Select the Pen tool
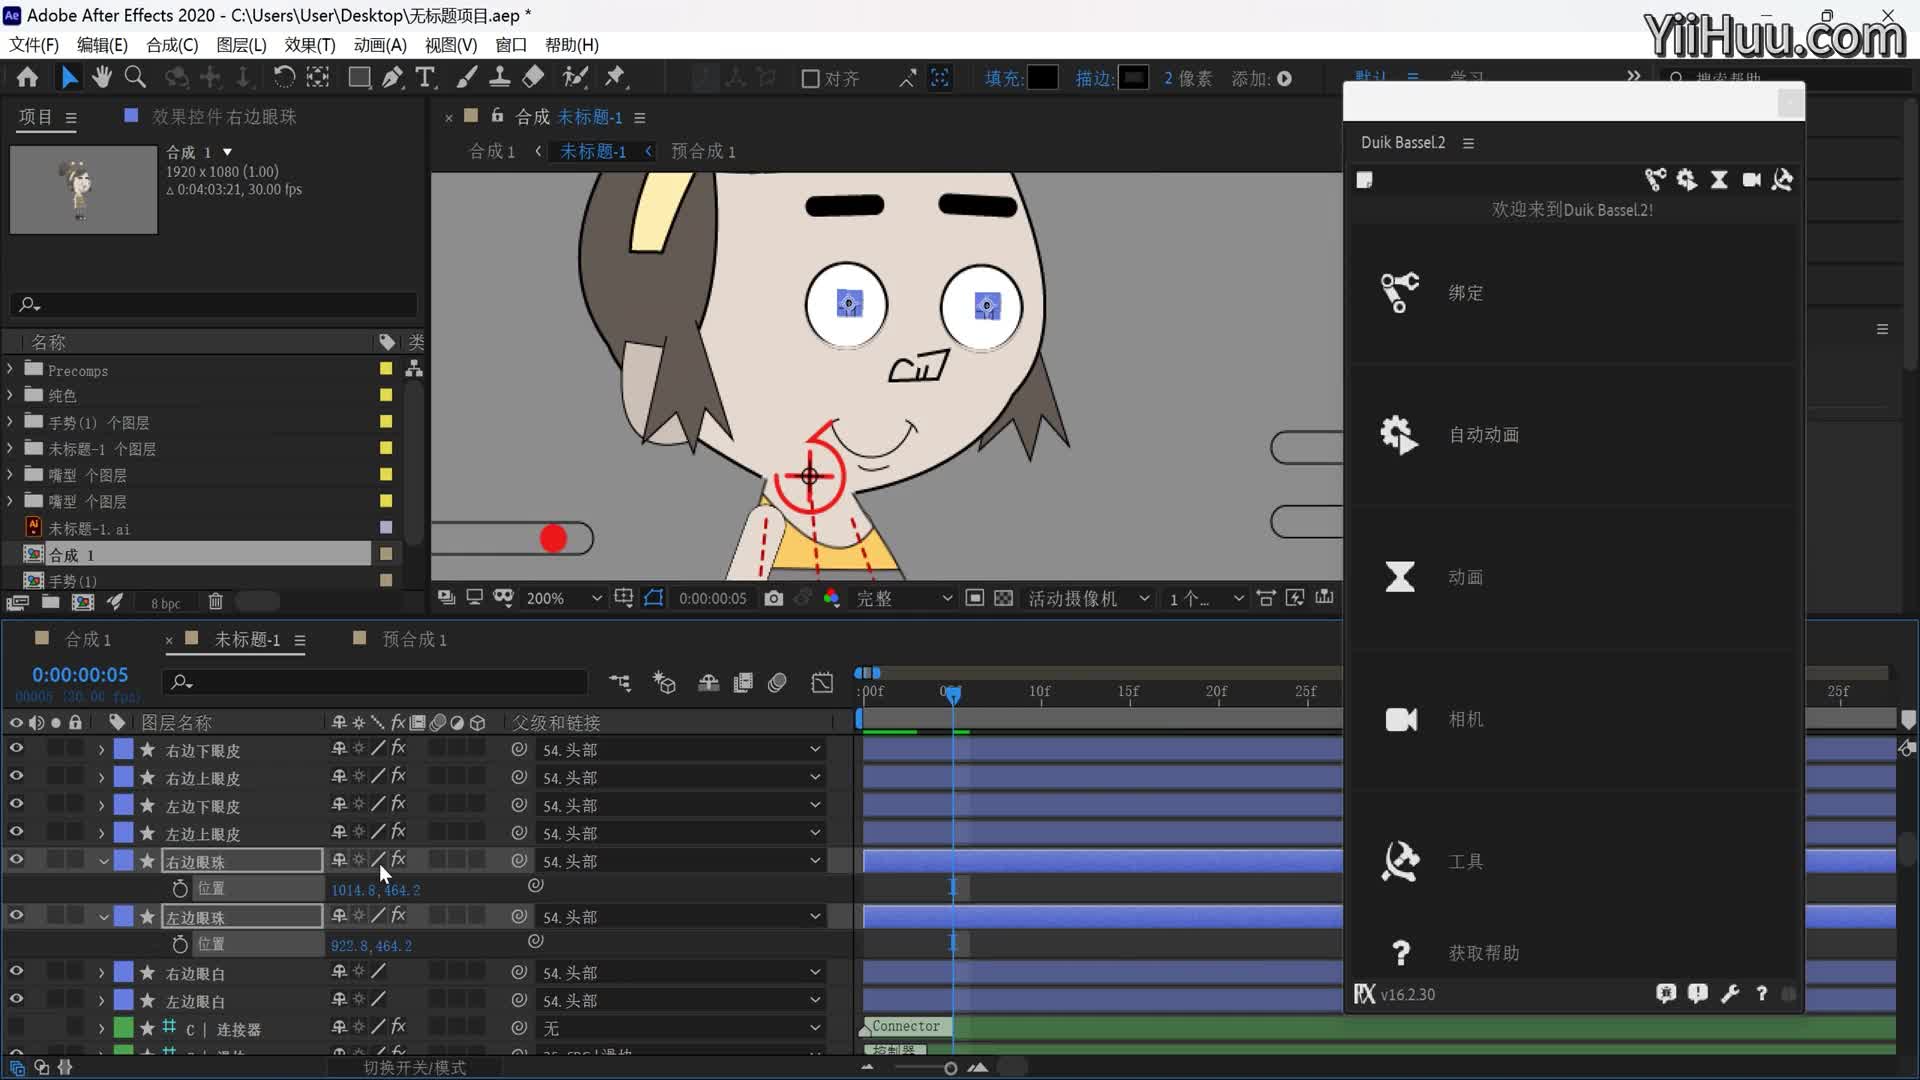The height and width of the screenshot is (1080, 1920). (393, 78)
